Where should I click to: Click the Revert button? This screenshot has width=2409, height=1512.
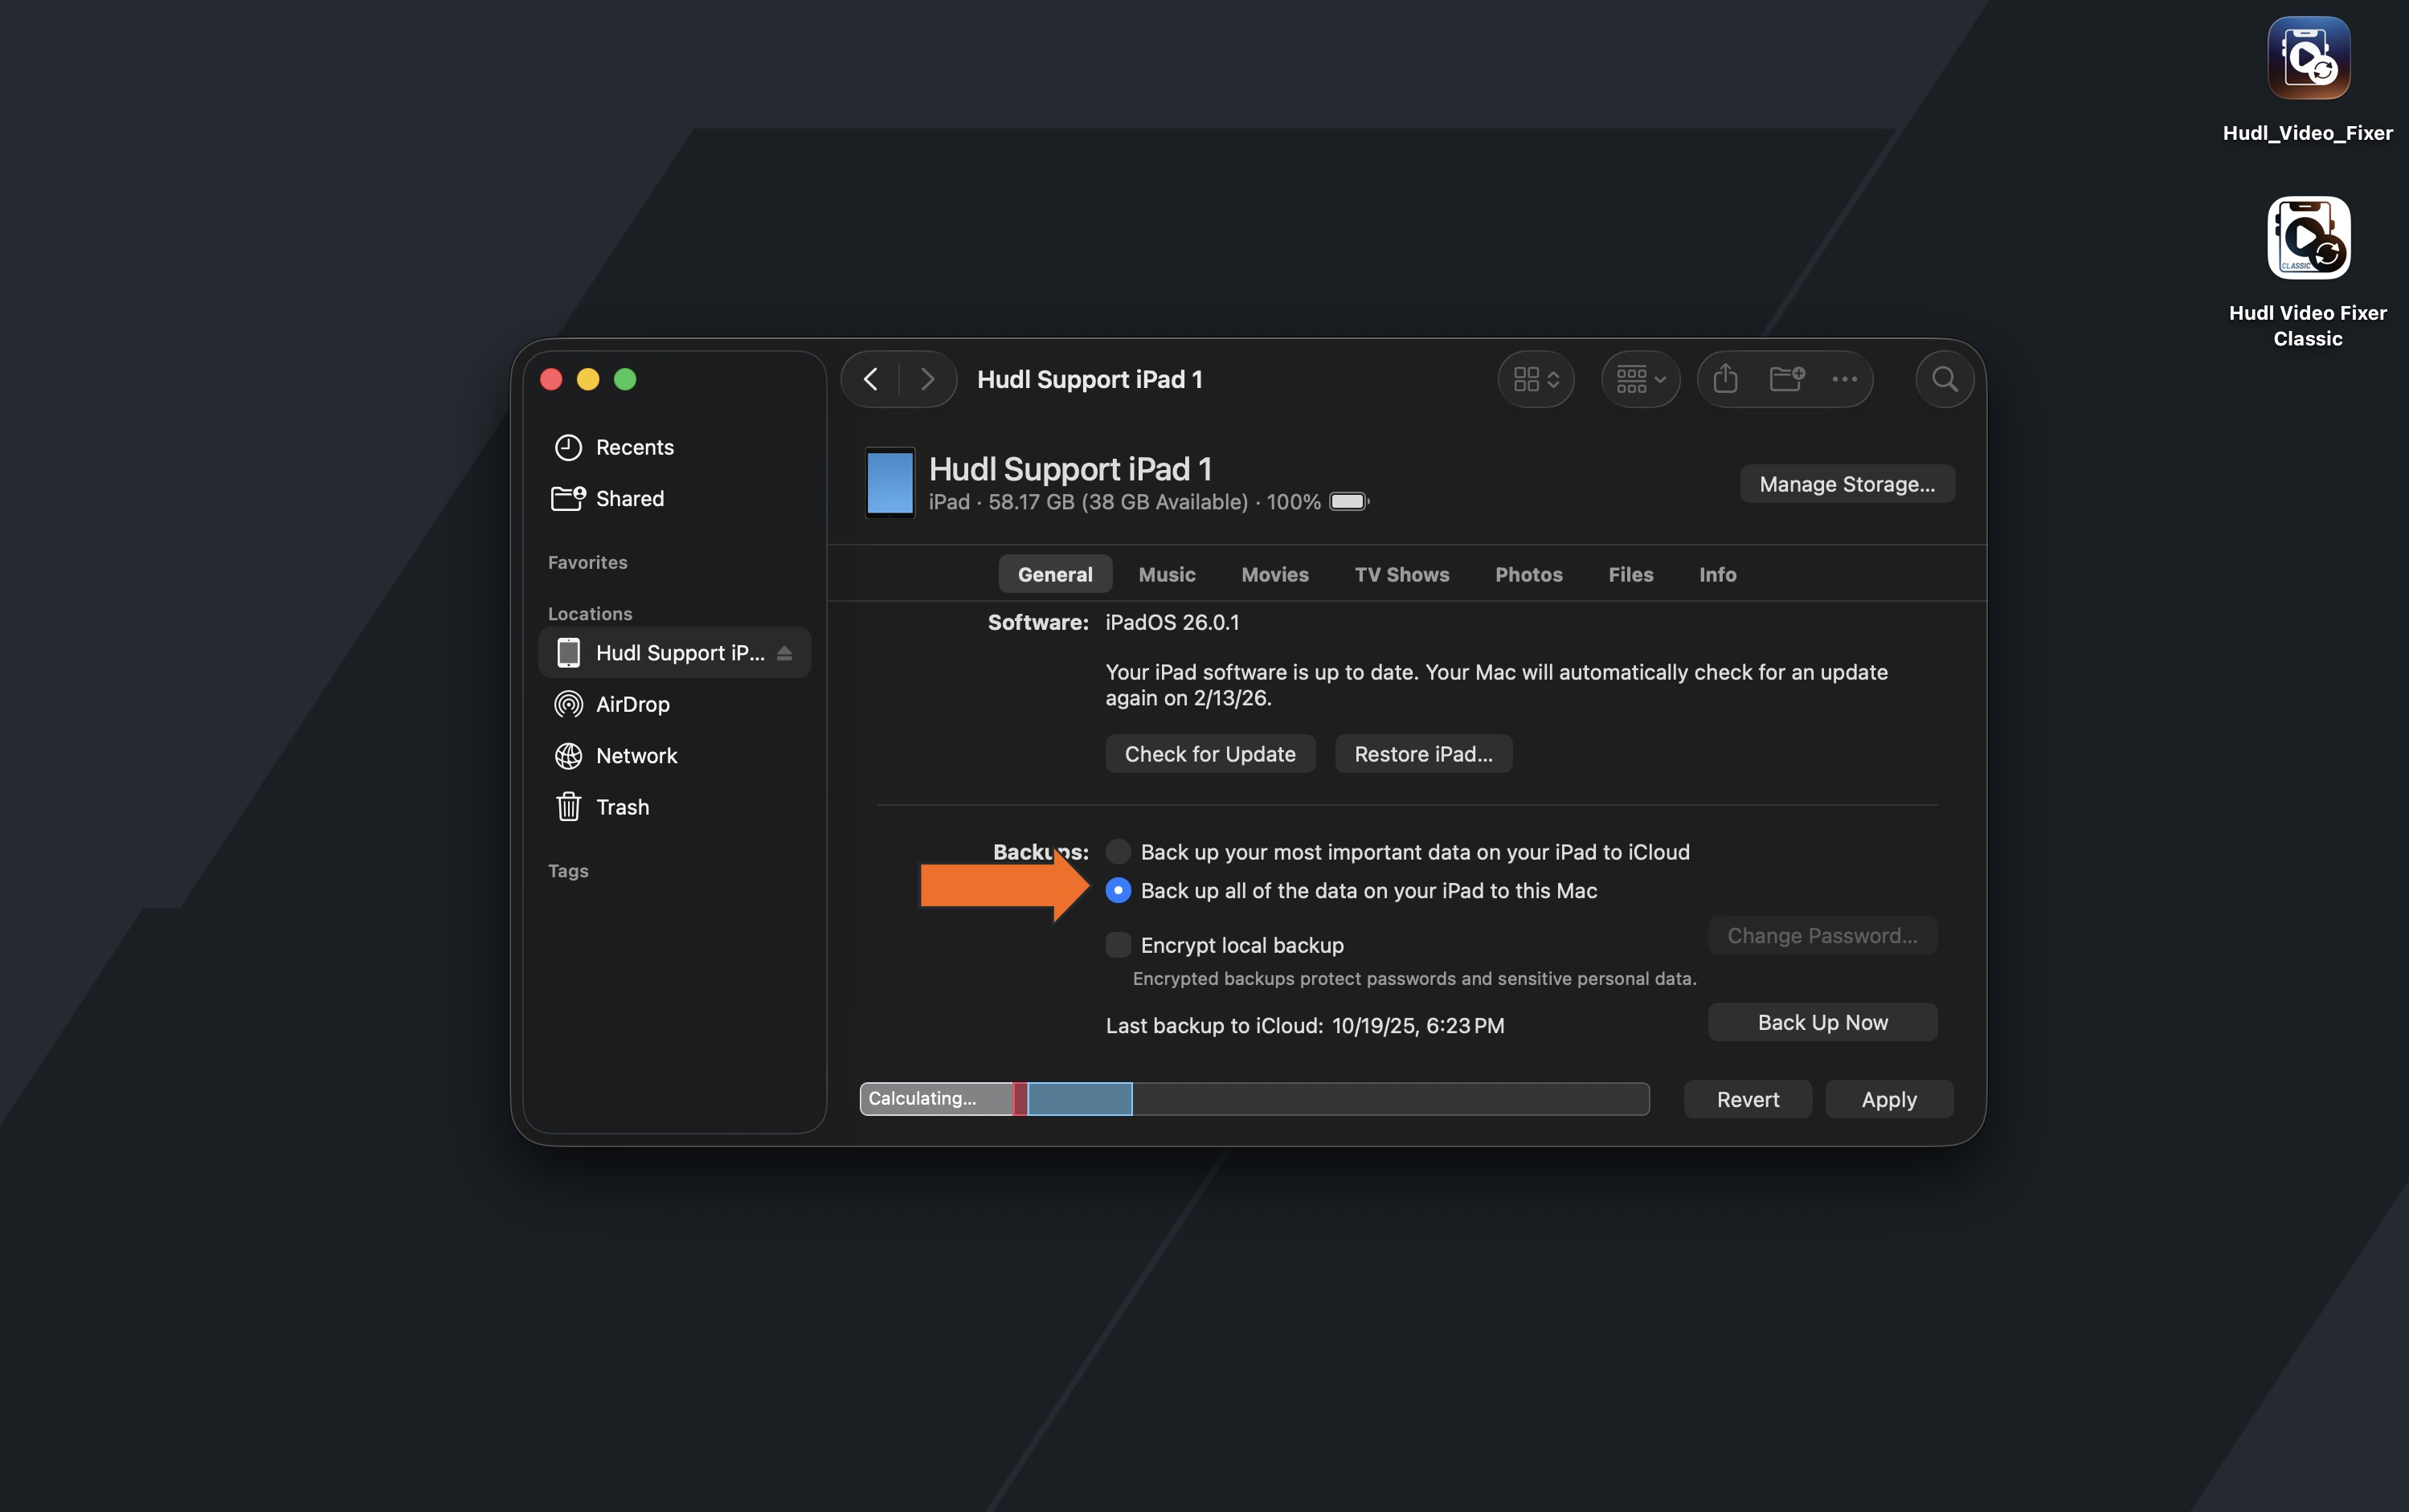[1747, 1099]
